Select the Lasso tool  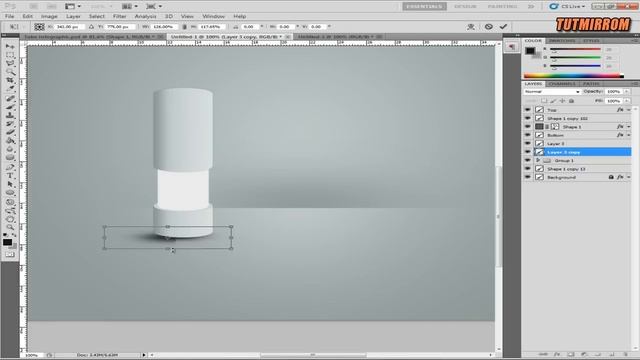coord(10,64)
